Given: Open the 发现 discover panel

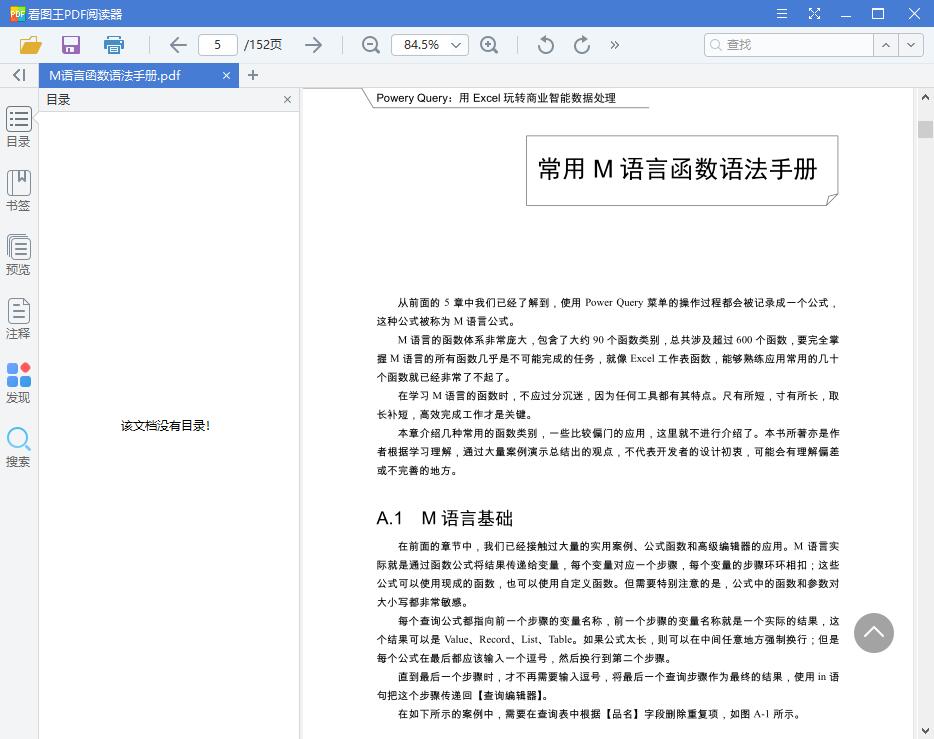Looking at the screenshot, I should click(x=18, y=381).
